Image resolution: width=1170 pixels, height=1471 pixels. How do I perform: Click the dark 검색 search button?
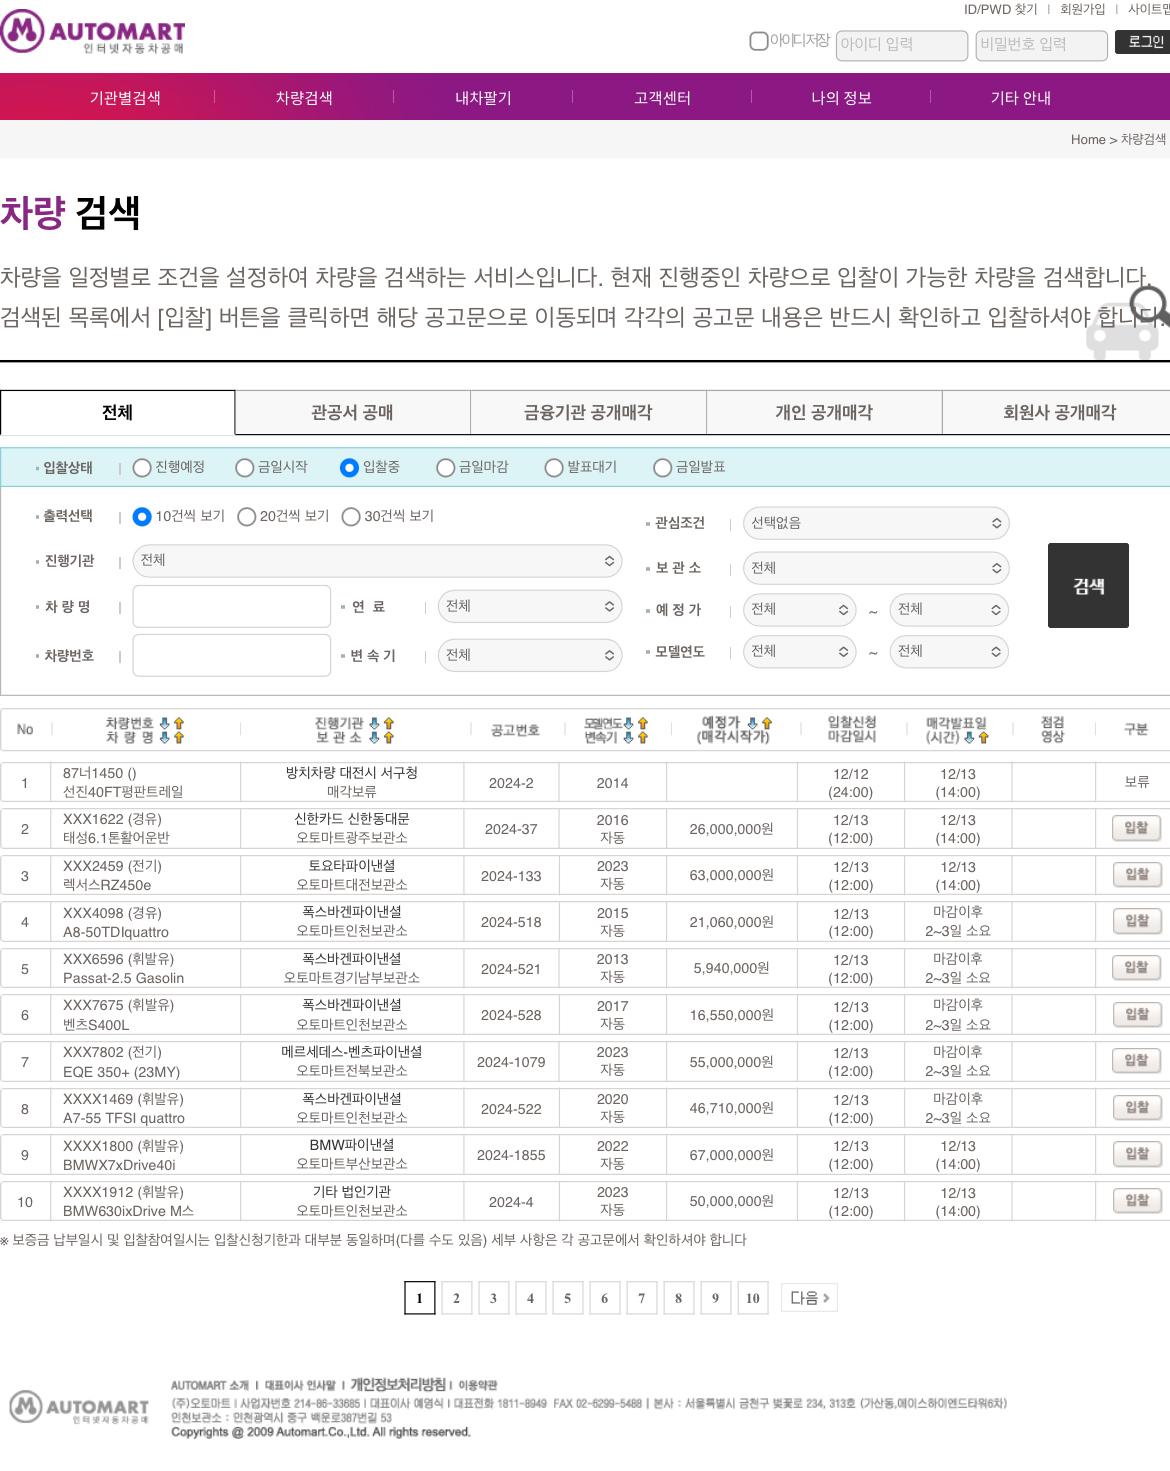click(x=1088, y=586)
